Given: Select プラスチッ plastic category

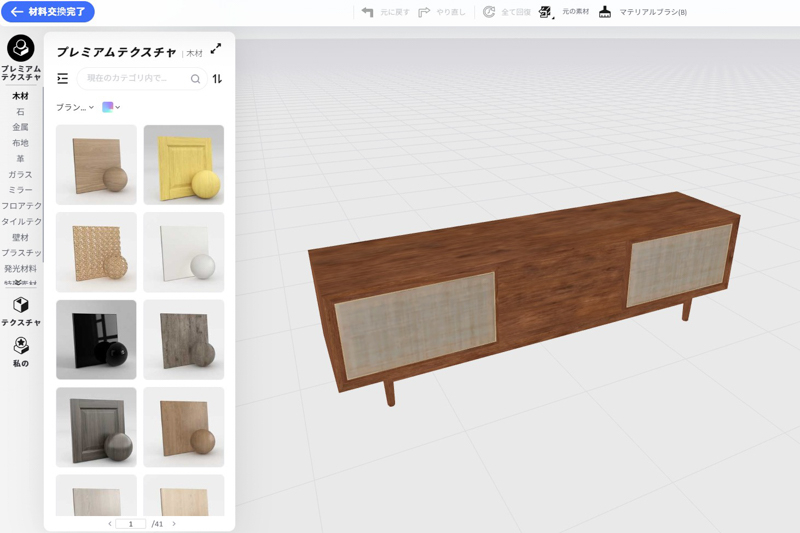Looking at the screenshot, I should pos(21,252).
